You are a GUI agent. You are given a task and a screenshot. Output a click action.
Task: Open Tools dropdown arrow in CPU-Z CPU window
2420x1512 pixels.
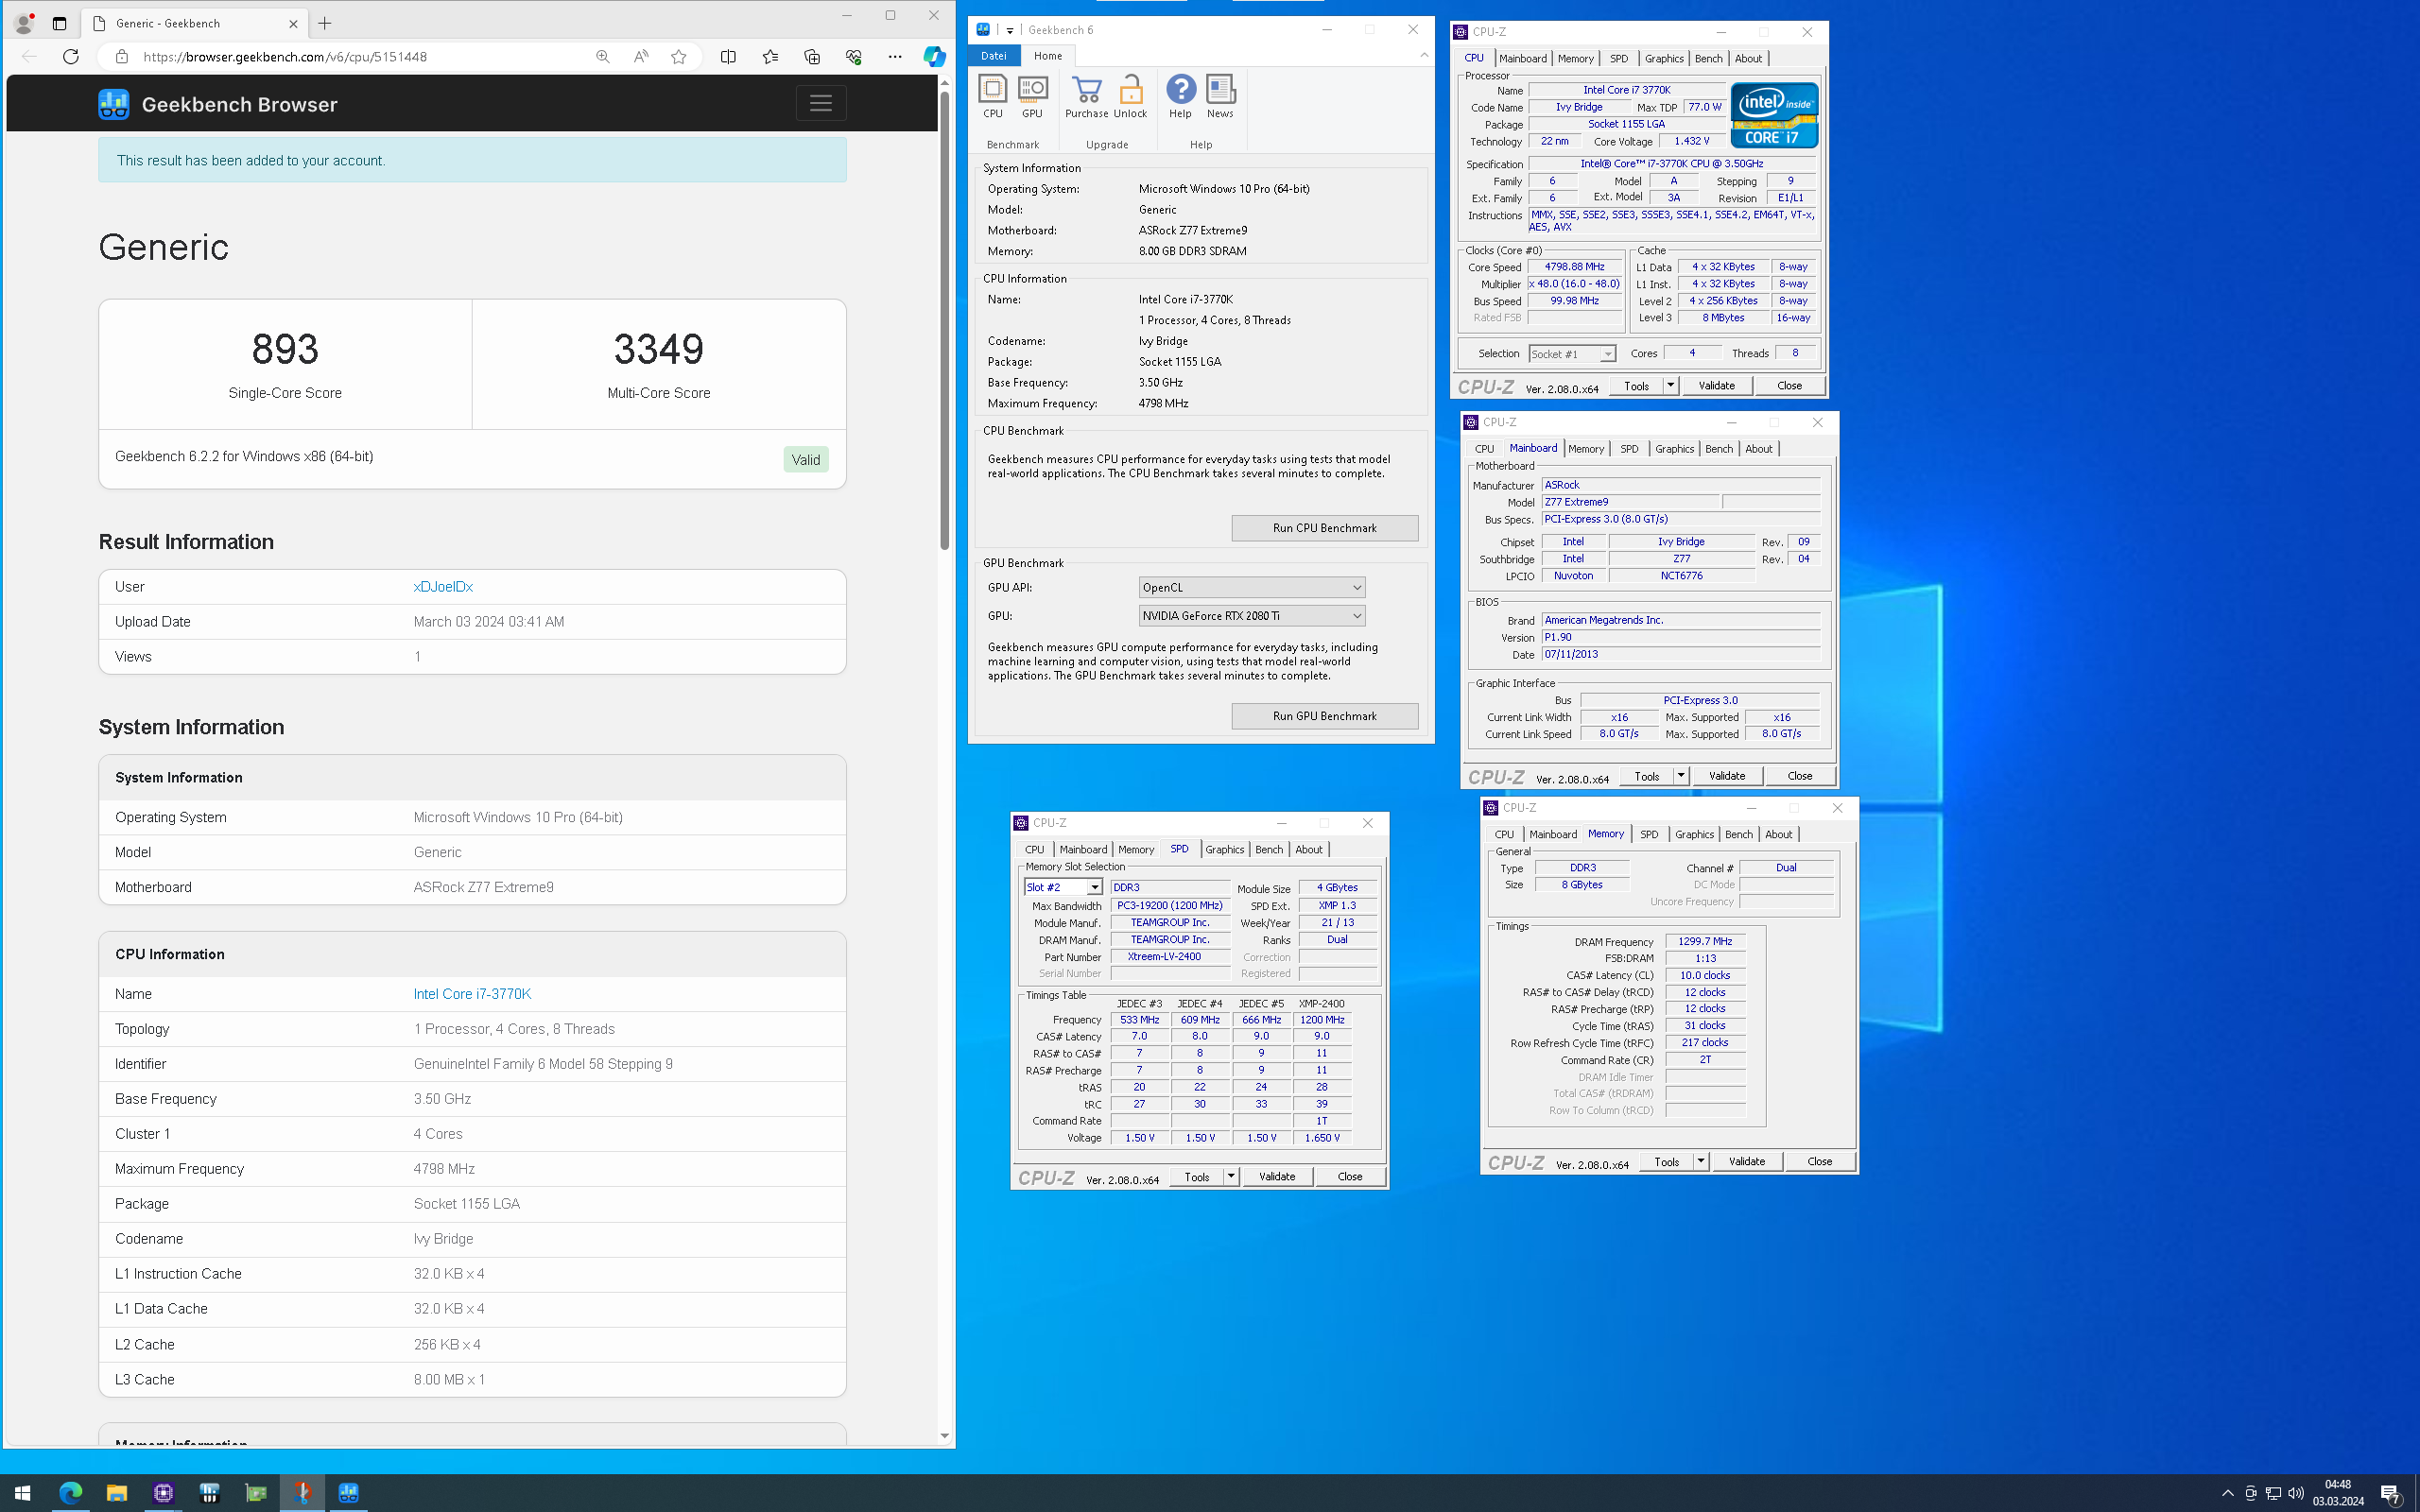pyautogui.click(x=1670, y=386)
